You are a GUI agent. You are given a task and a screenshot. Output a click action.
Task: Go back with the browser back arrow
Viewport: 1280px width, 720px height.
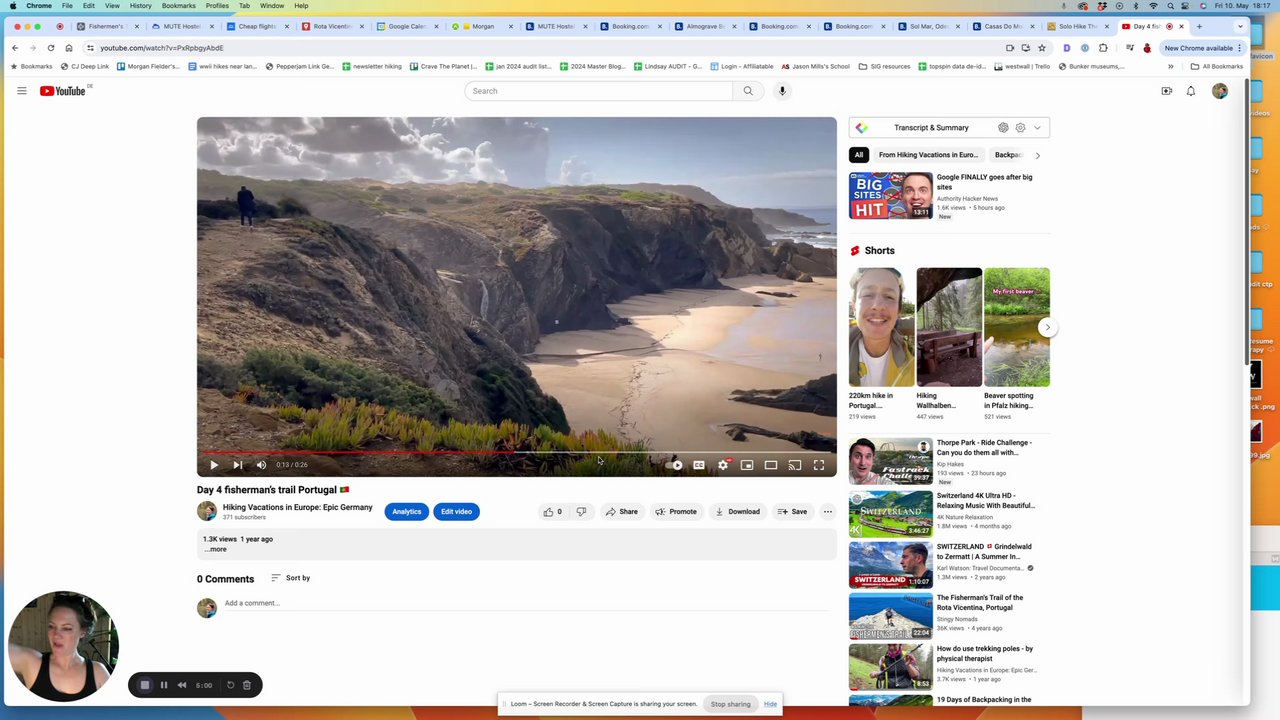[x=15, y=48]
